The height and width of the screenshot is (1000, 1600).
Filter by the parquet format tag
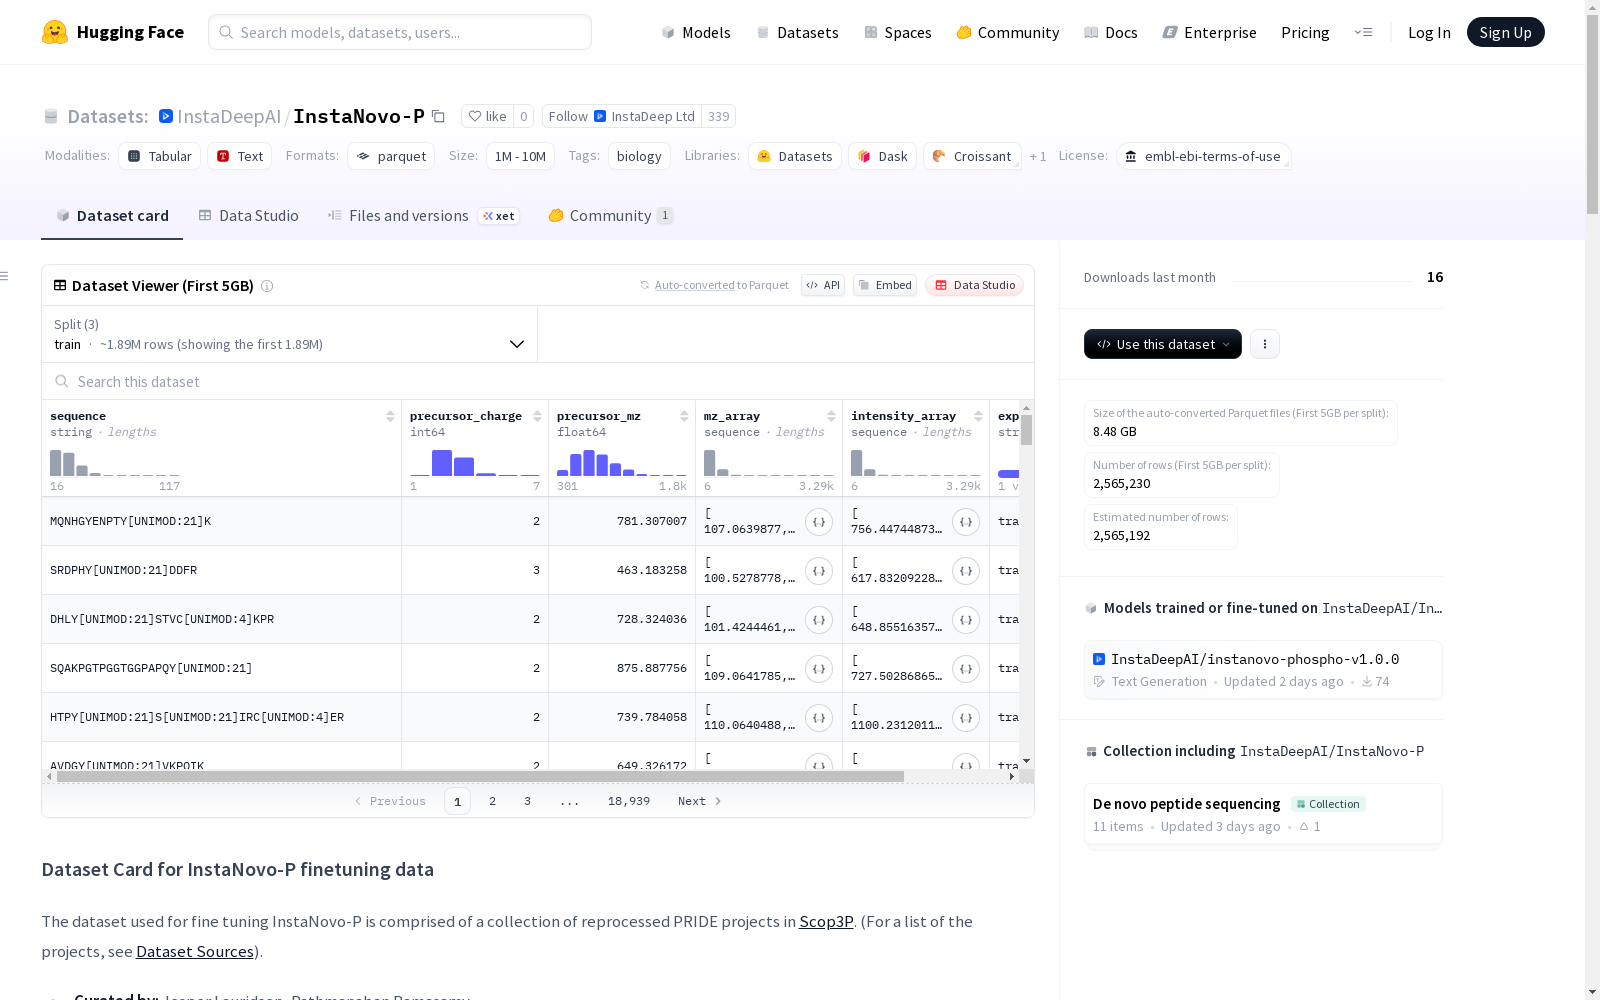391,156
